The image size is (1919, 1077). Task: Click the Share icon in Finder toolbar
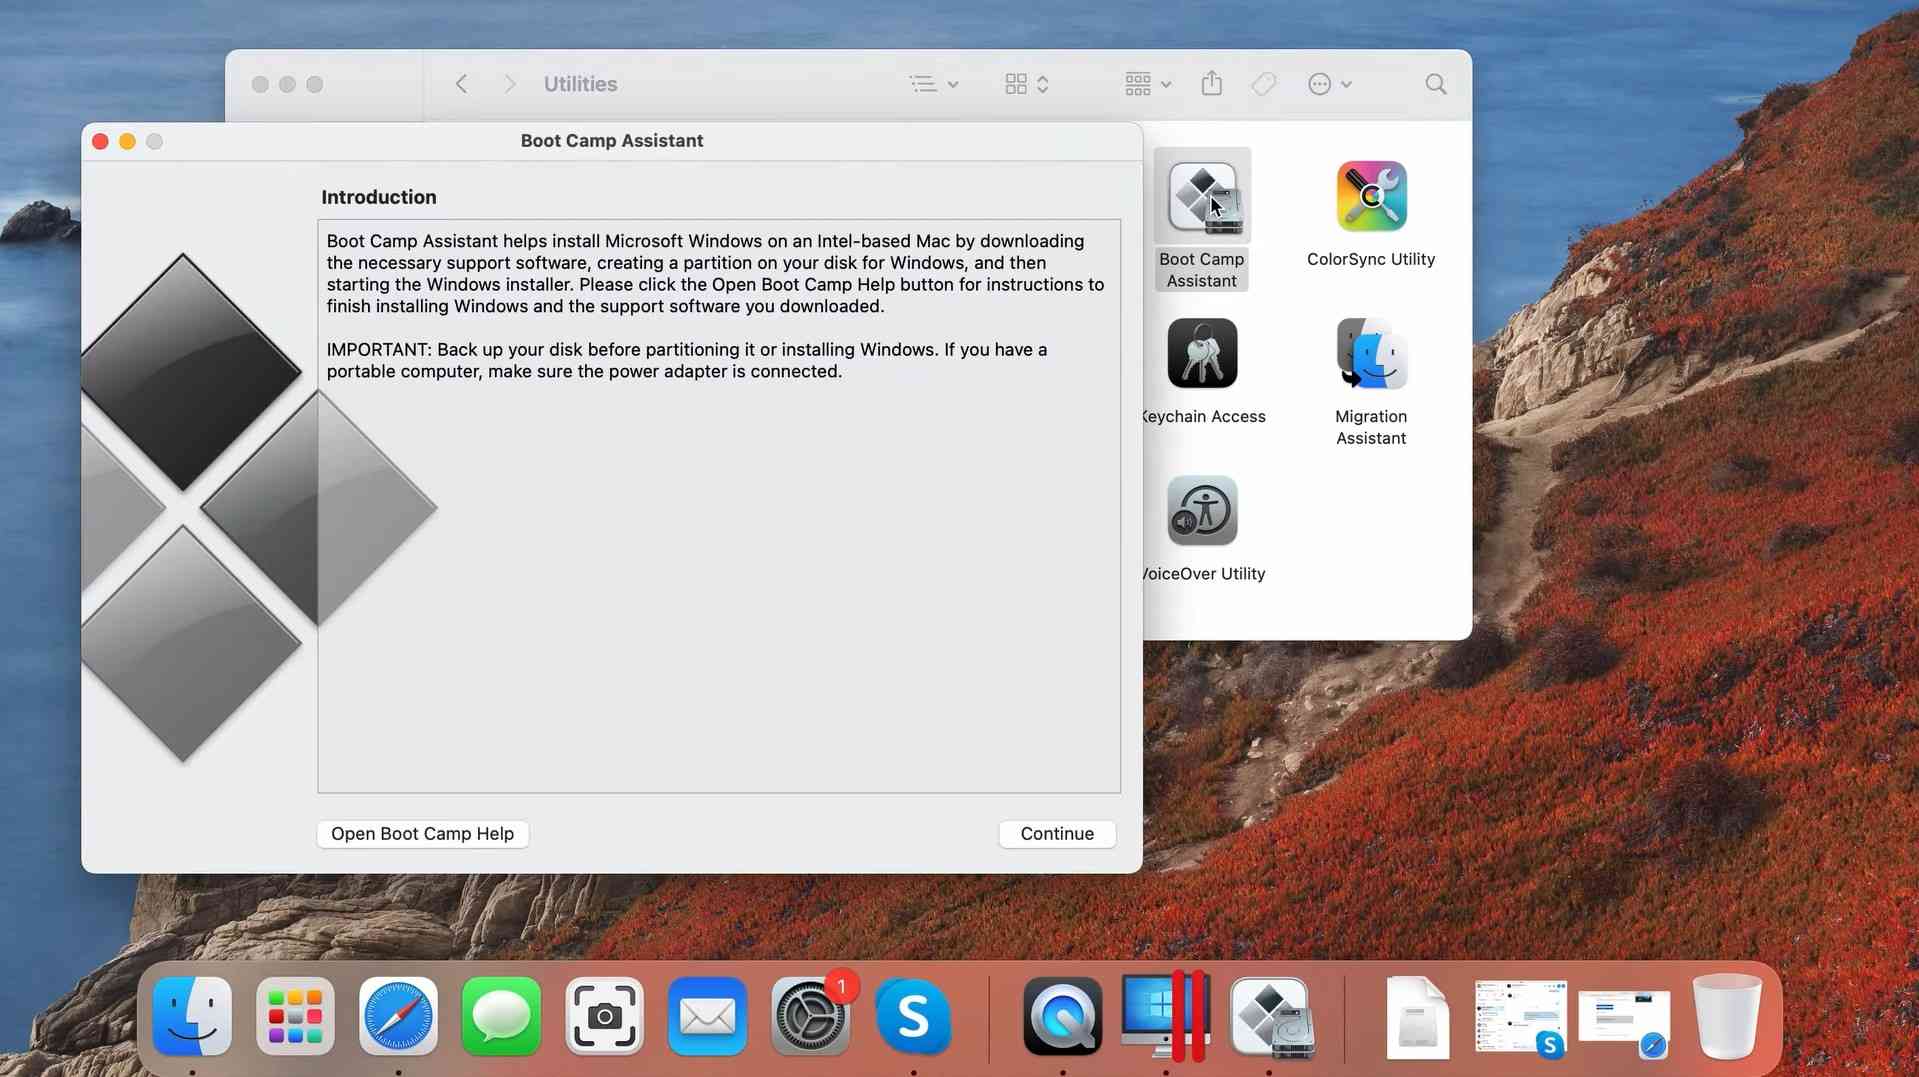pyautogui.click(x=1211, y=84)
